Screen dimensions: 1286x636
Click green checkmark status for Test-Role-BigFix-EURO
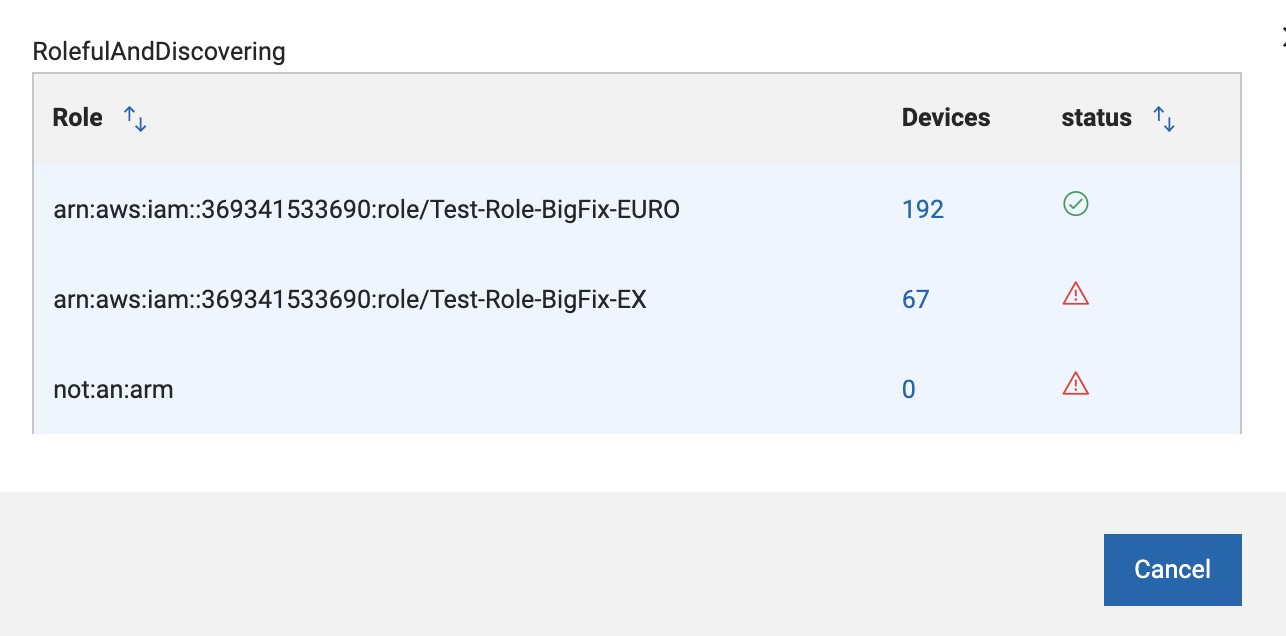tap(1075, 205)
